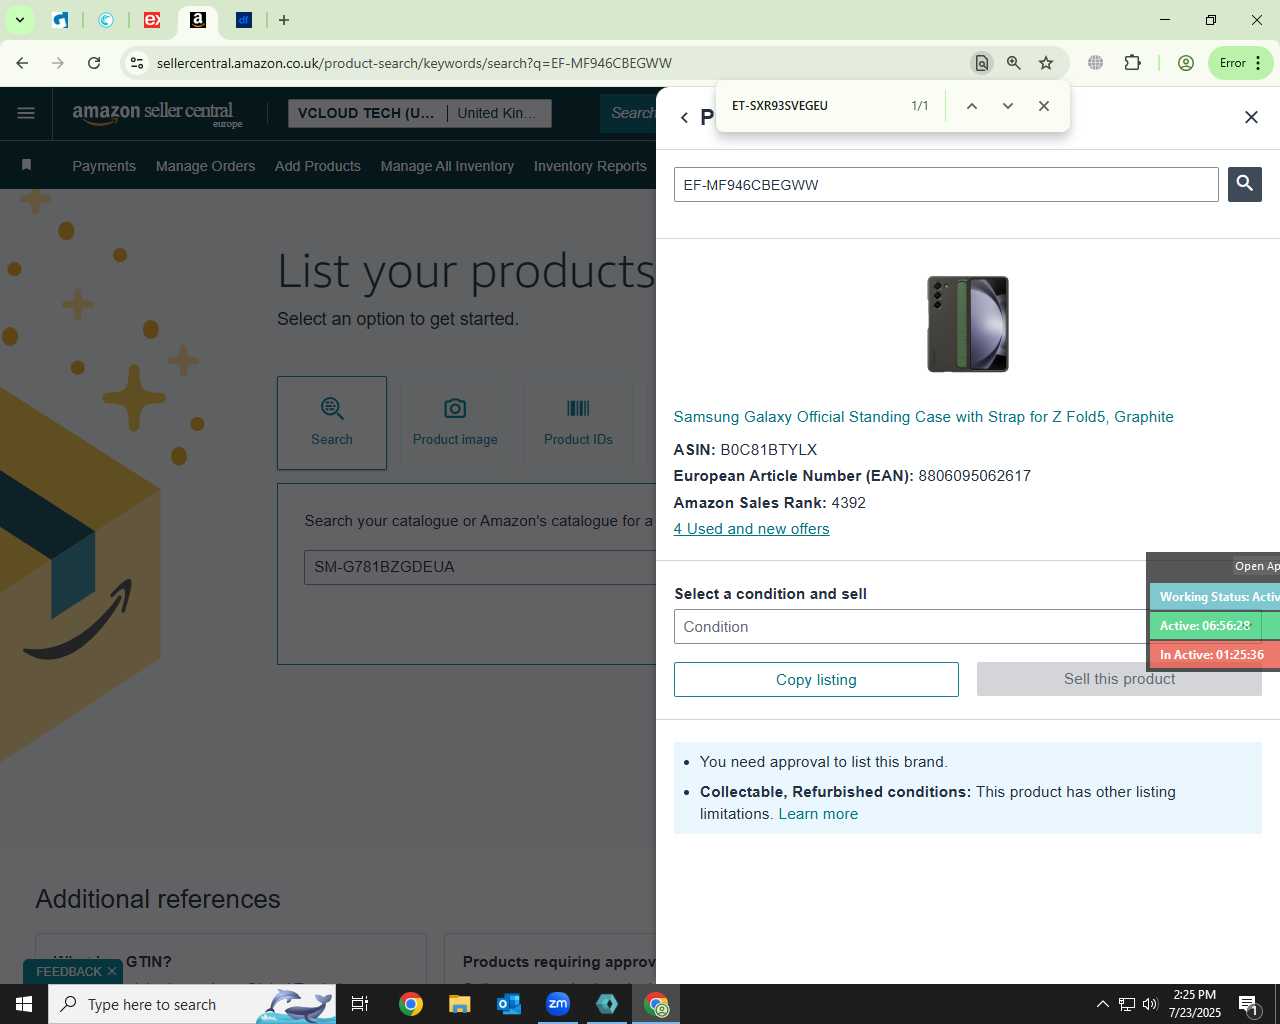Navigate back with the browser back arrow
Image resolution: width=1280 pixels, height=1024 pixels.
[22, 63]
